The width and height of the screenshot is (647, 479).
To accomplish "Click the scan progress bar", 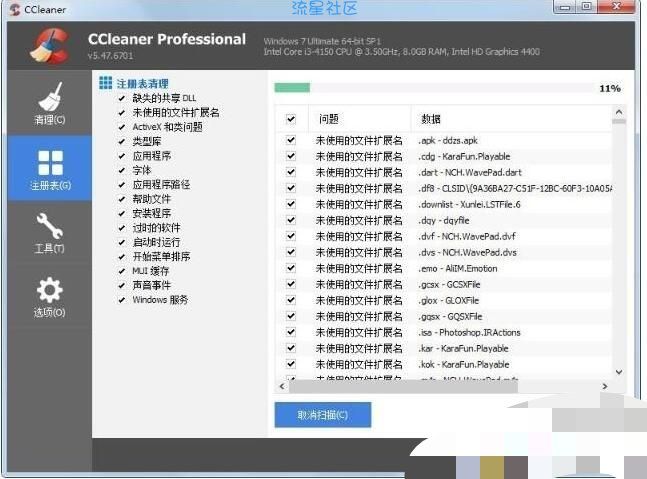I will [x=434, y=88].
